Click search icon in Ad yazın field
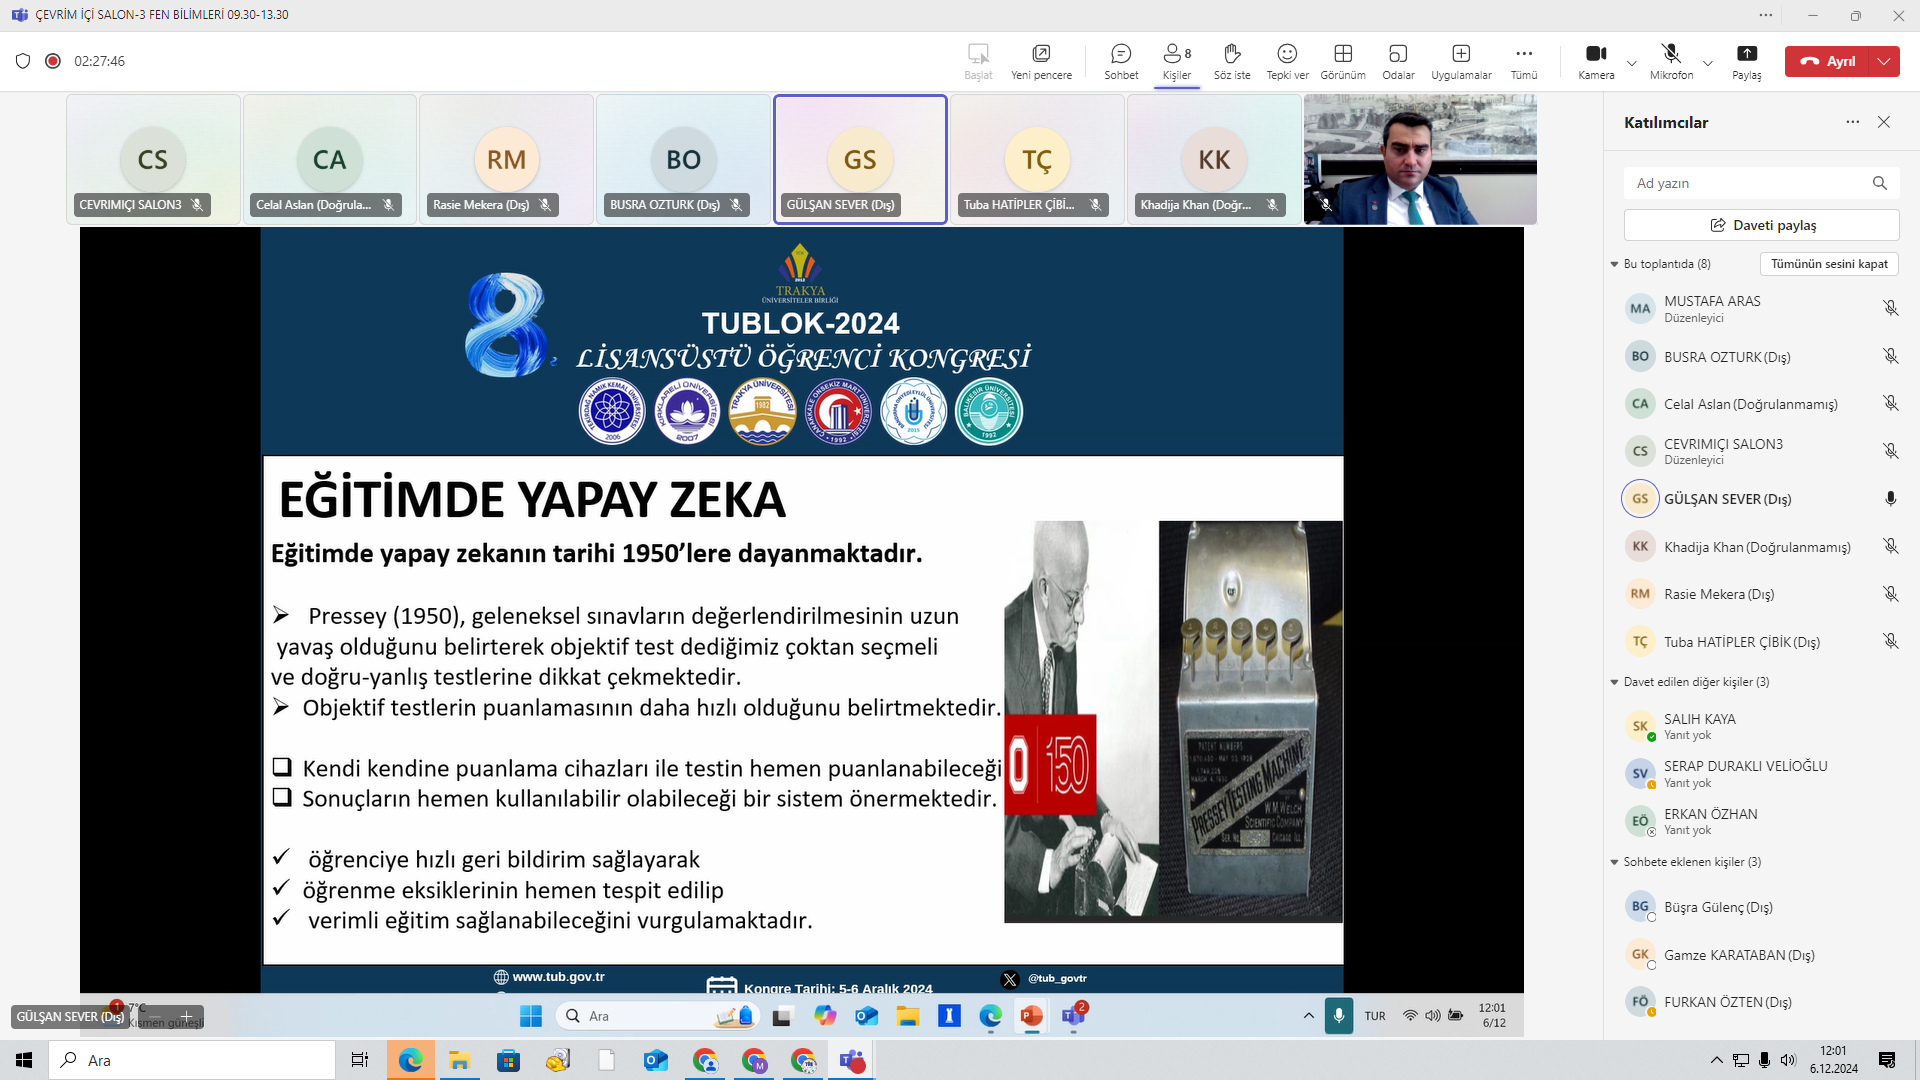 [x=1880, y=183]
